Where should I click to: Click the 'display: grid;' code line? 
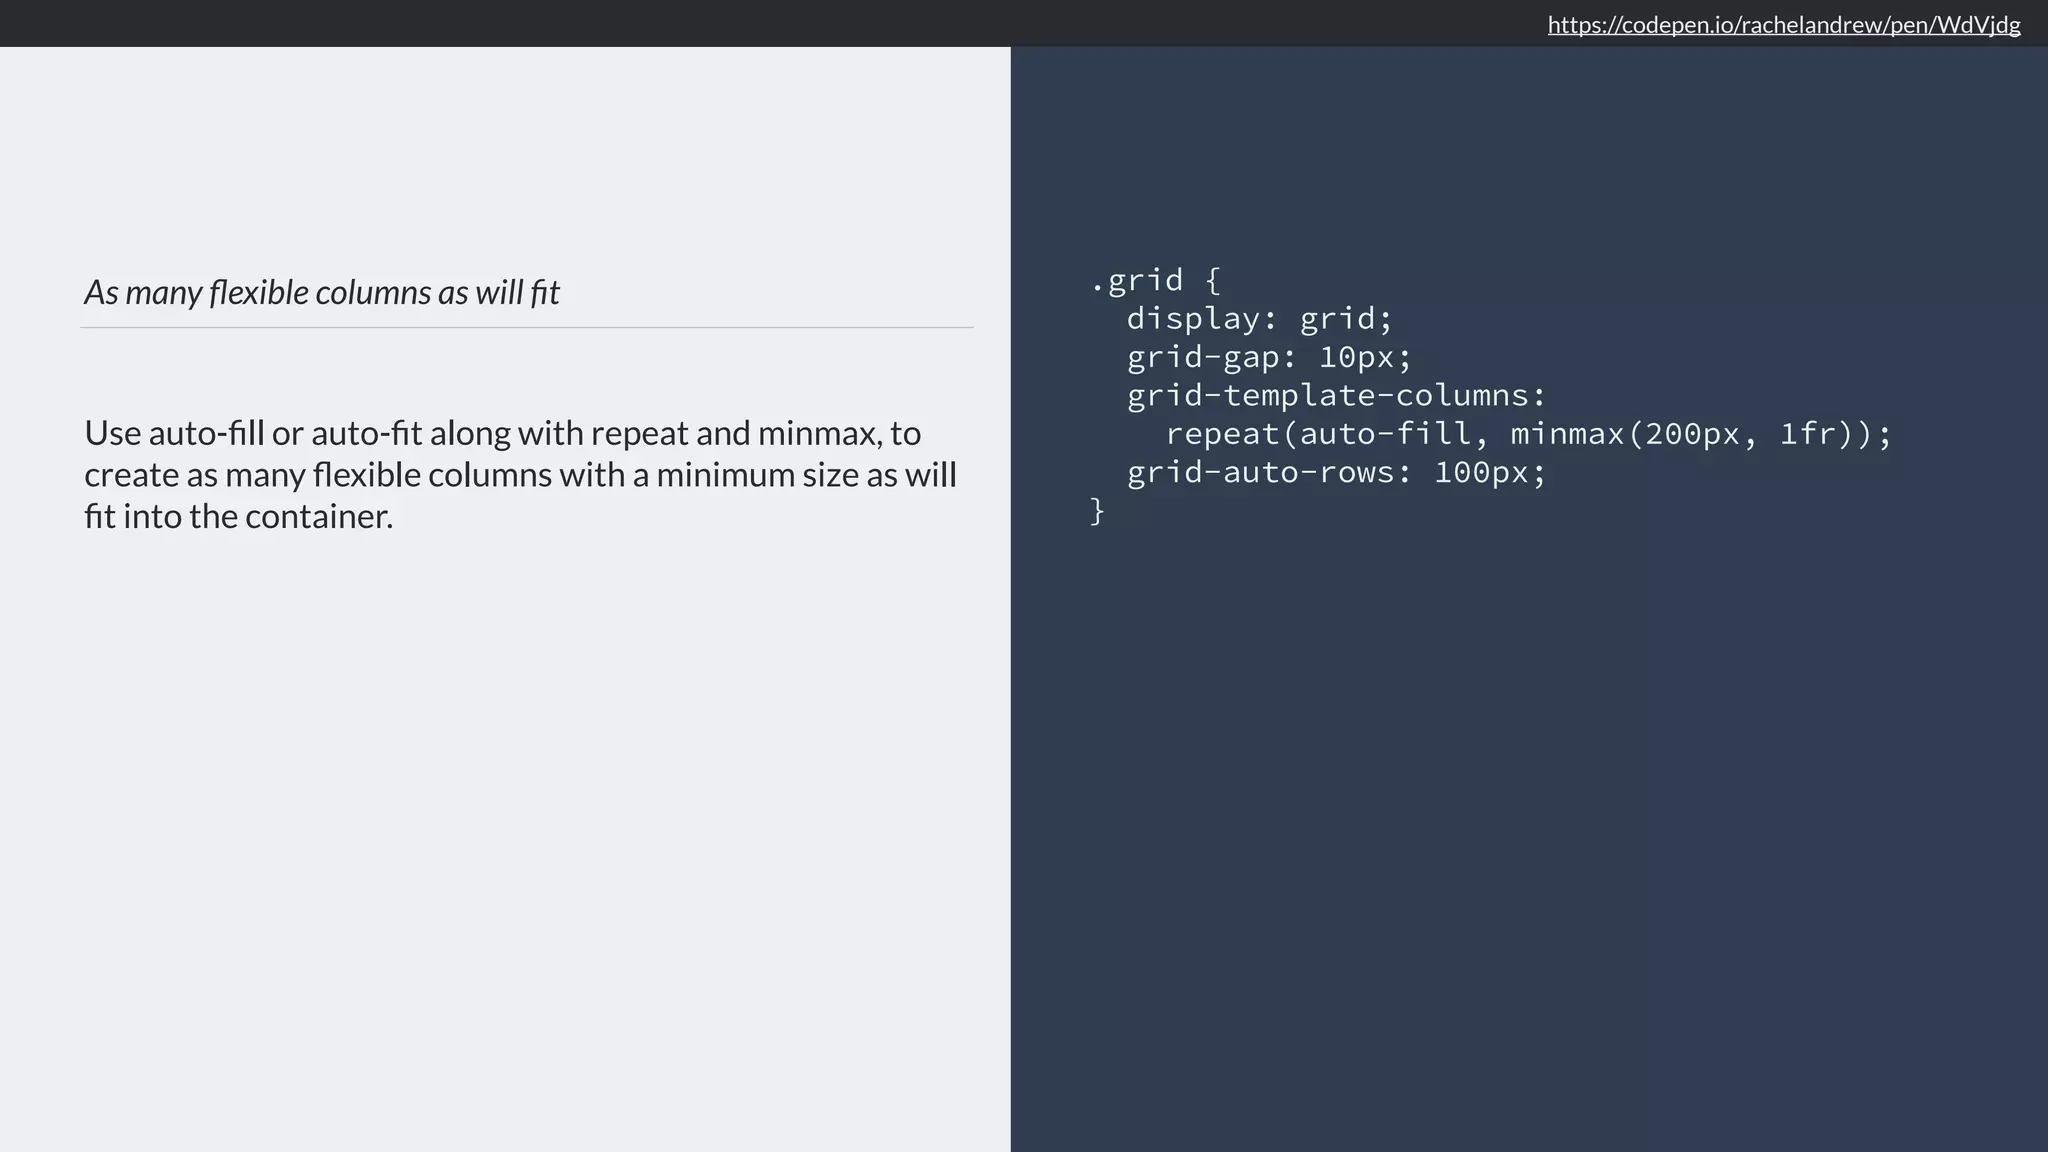point(1259,319)
